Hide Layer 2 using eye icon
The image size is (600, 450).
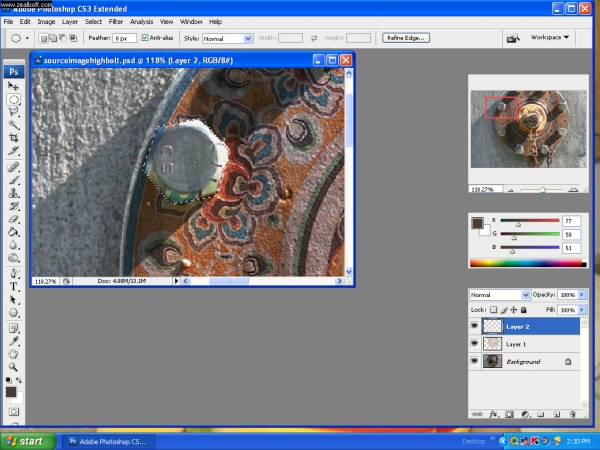(474, 326)
